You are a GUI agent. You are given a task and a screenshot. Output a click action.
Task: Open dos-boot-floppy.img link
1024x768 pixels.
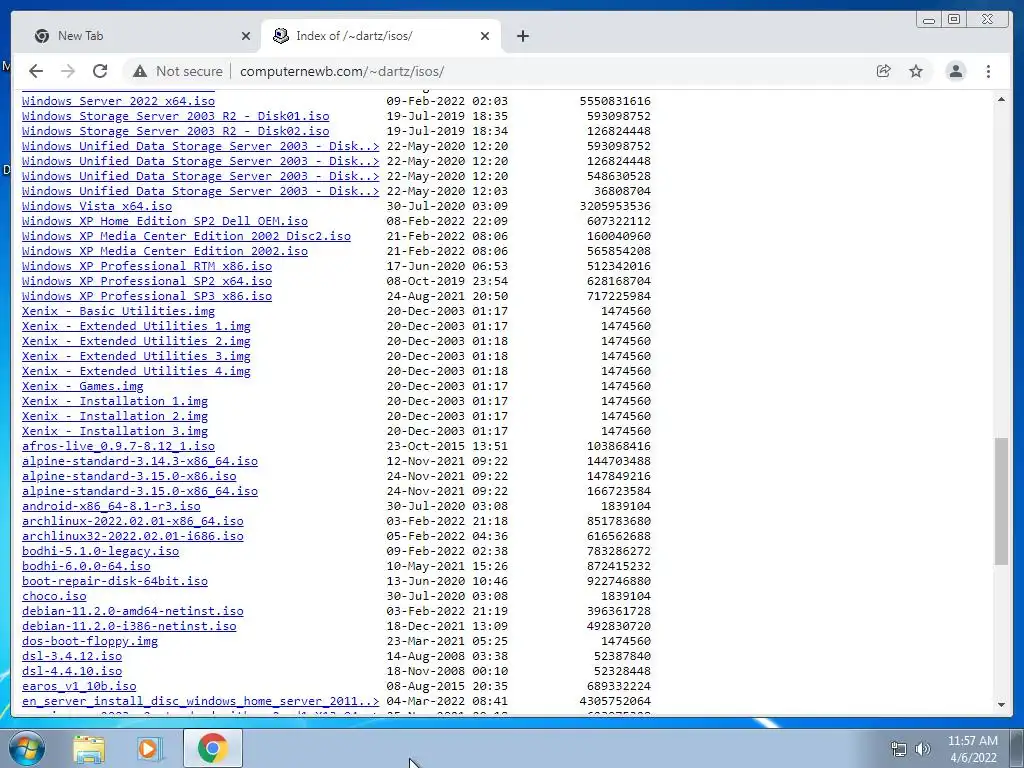point(89,642)
